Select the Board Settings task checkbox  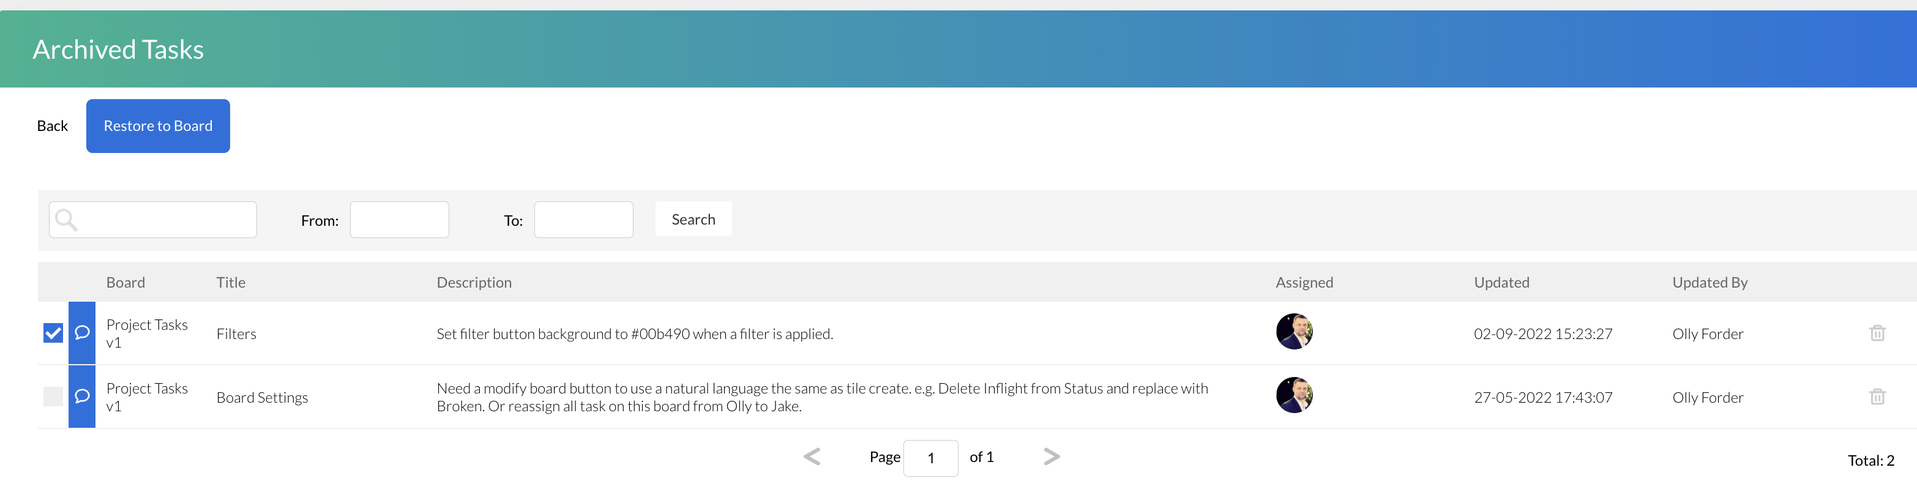click(x=53, y=397)
